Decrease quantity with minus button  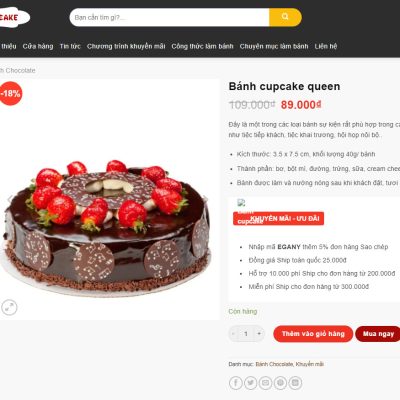click(233, 334)
